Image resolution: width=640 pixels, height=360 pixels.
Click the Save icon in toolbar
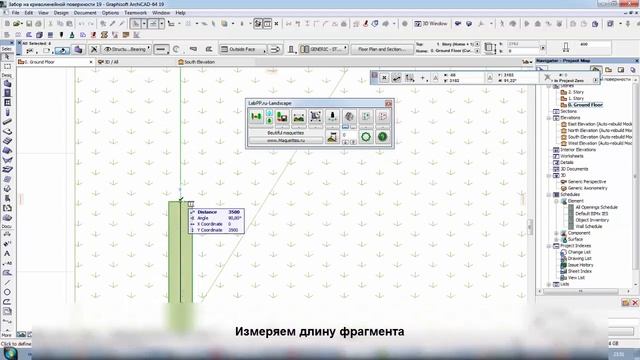click(x=29, y=24)
